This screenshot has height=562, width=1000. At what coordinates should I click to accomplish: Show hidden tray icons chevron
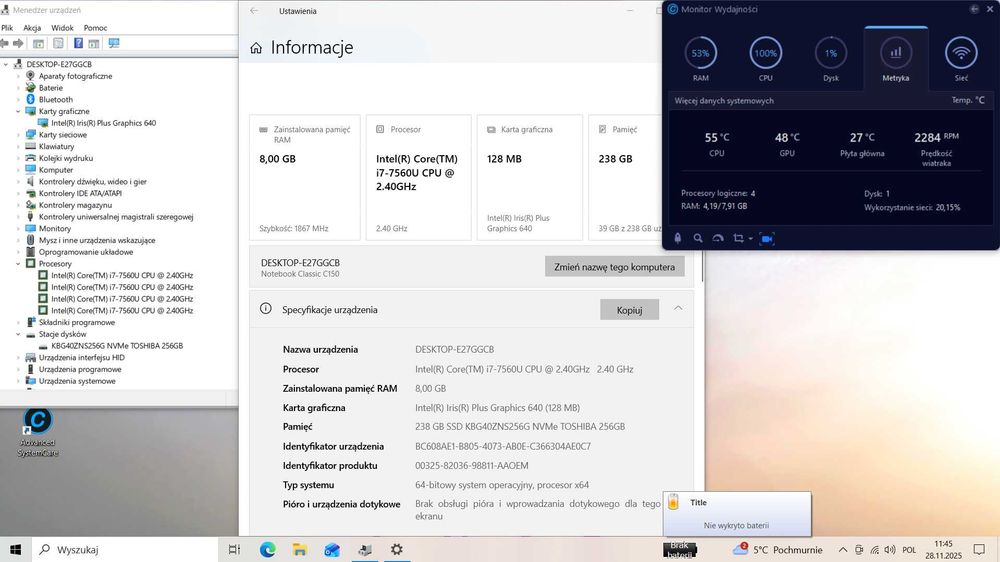pos(842,549)
